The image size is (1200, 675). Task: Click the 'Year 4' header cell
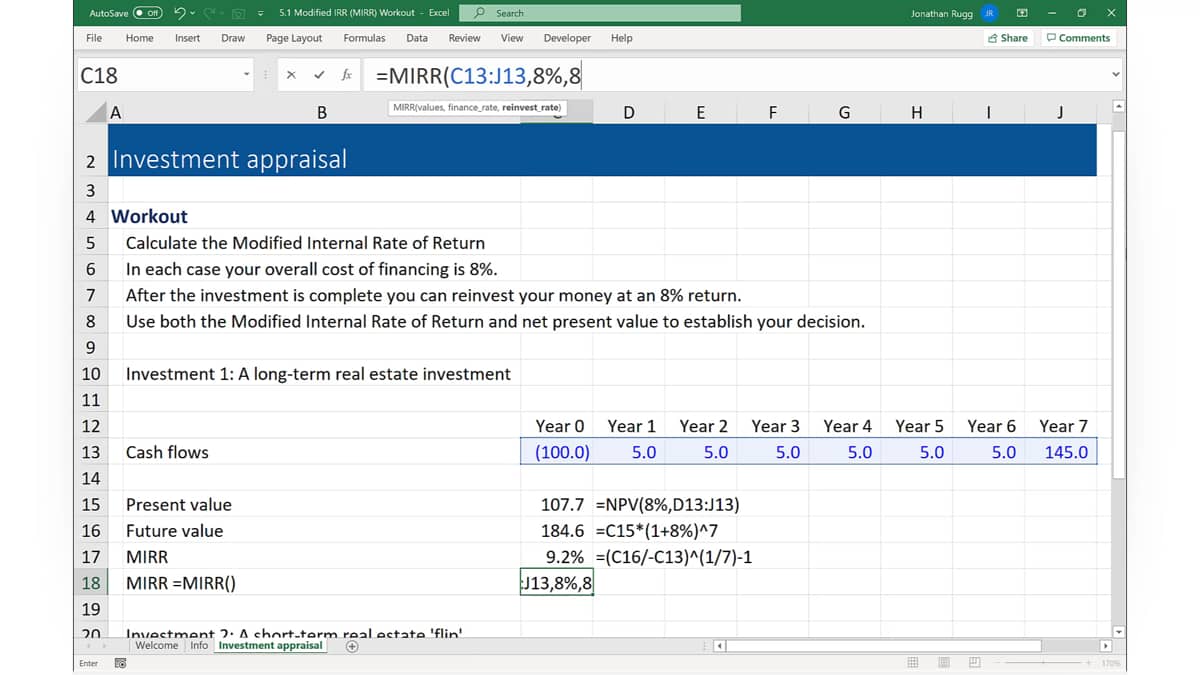coord(845,426)
